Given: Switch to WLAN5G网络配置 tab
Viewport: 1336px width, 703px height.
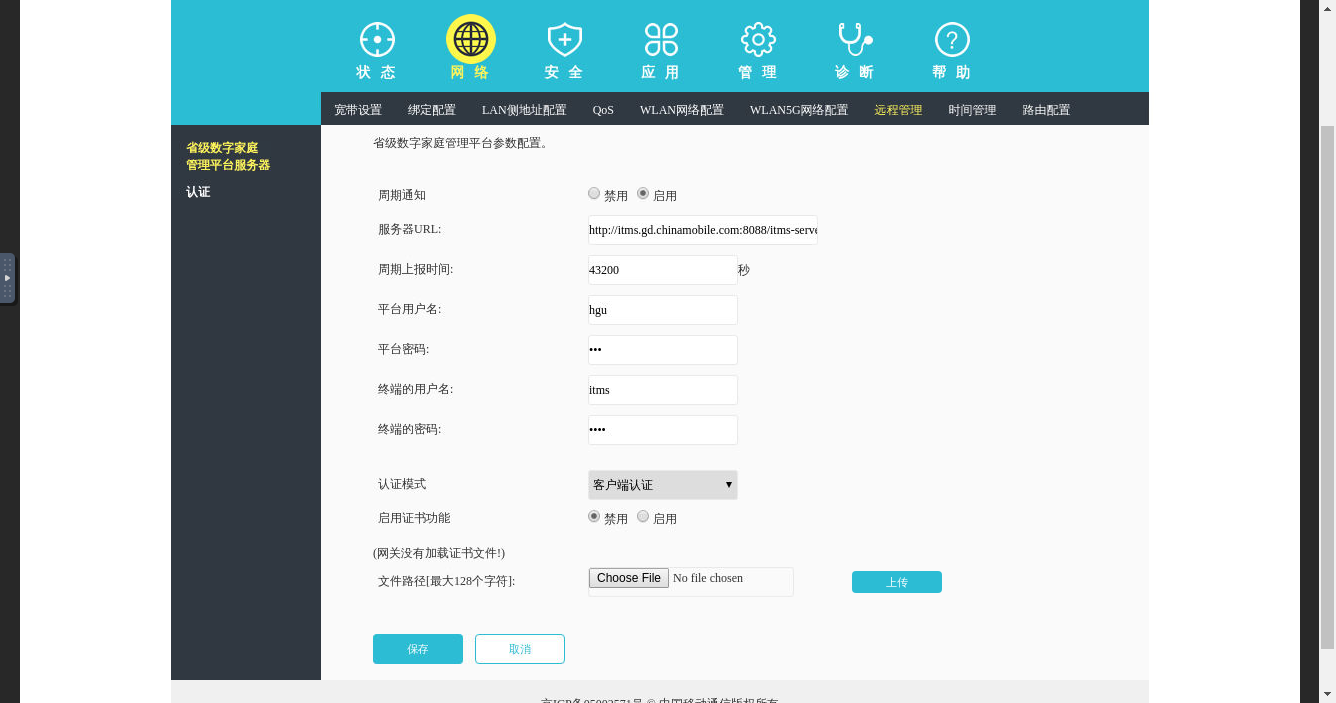Looking at the screenshot, I should click(x=799, y=110).
